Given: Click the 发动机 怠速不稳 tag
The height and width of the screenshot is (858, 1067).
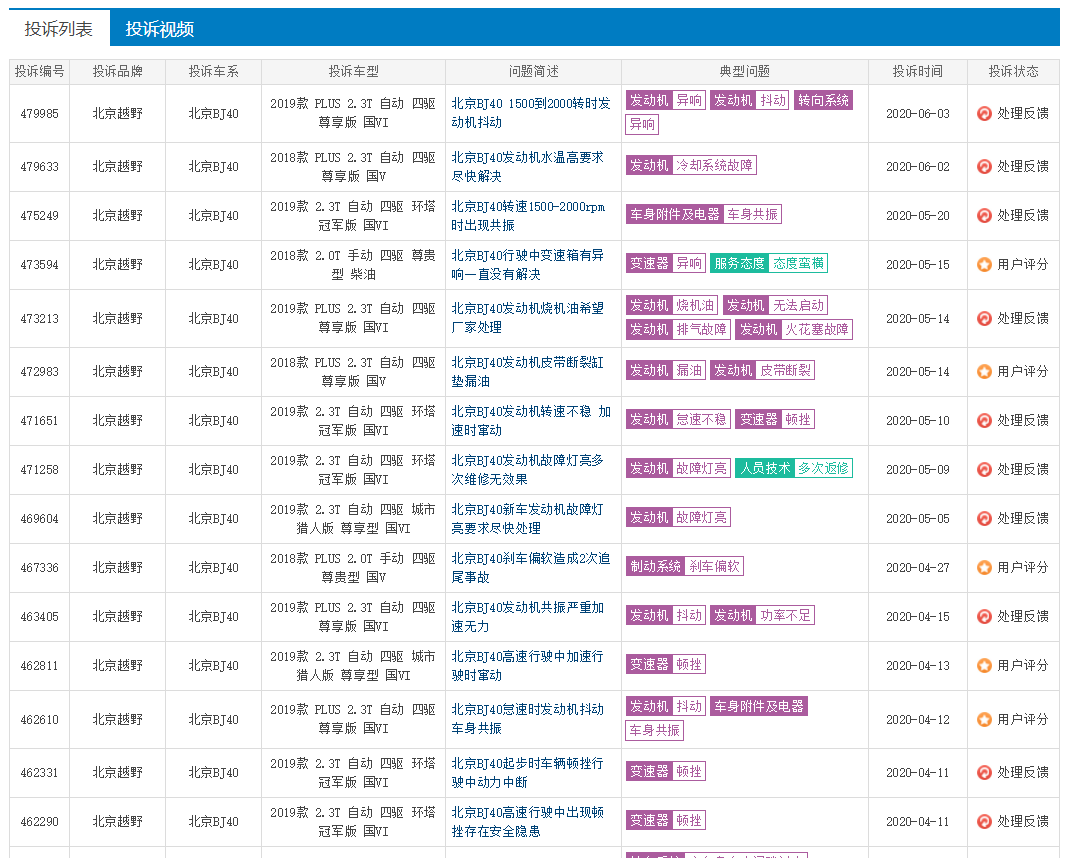Looking at the screenshot, I should point(678,419).
